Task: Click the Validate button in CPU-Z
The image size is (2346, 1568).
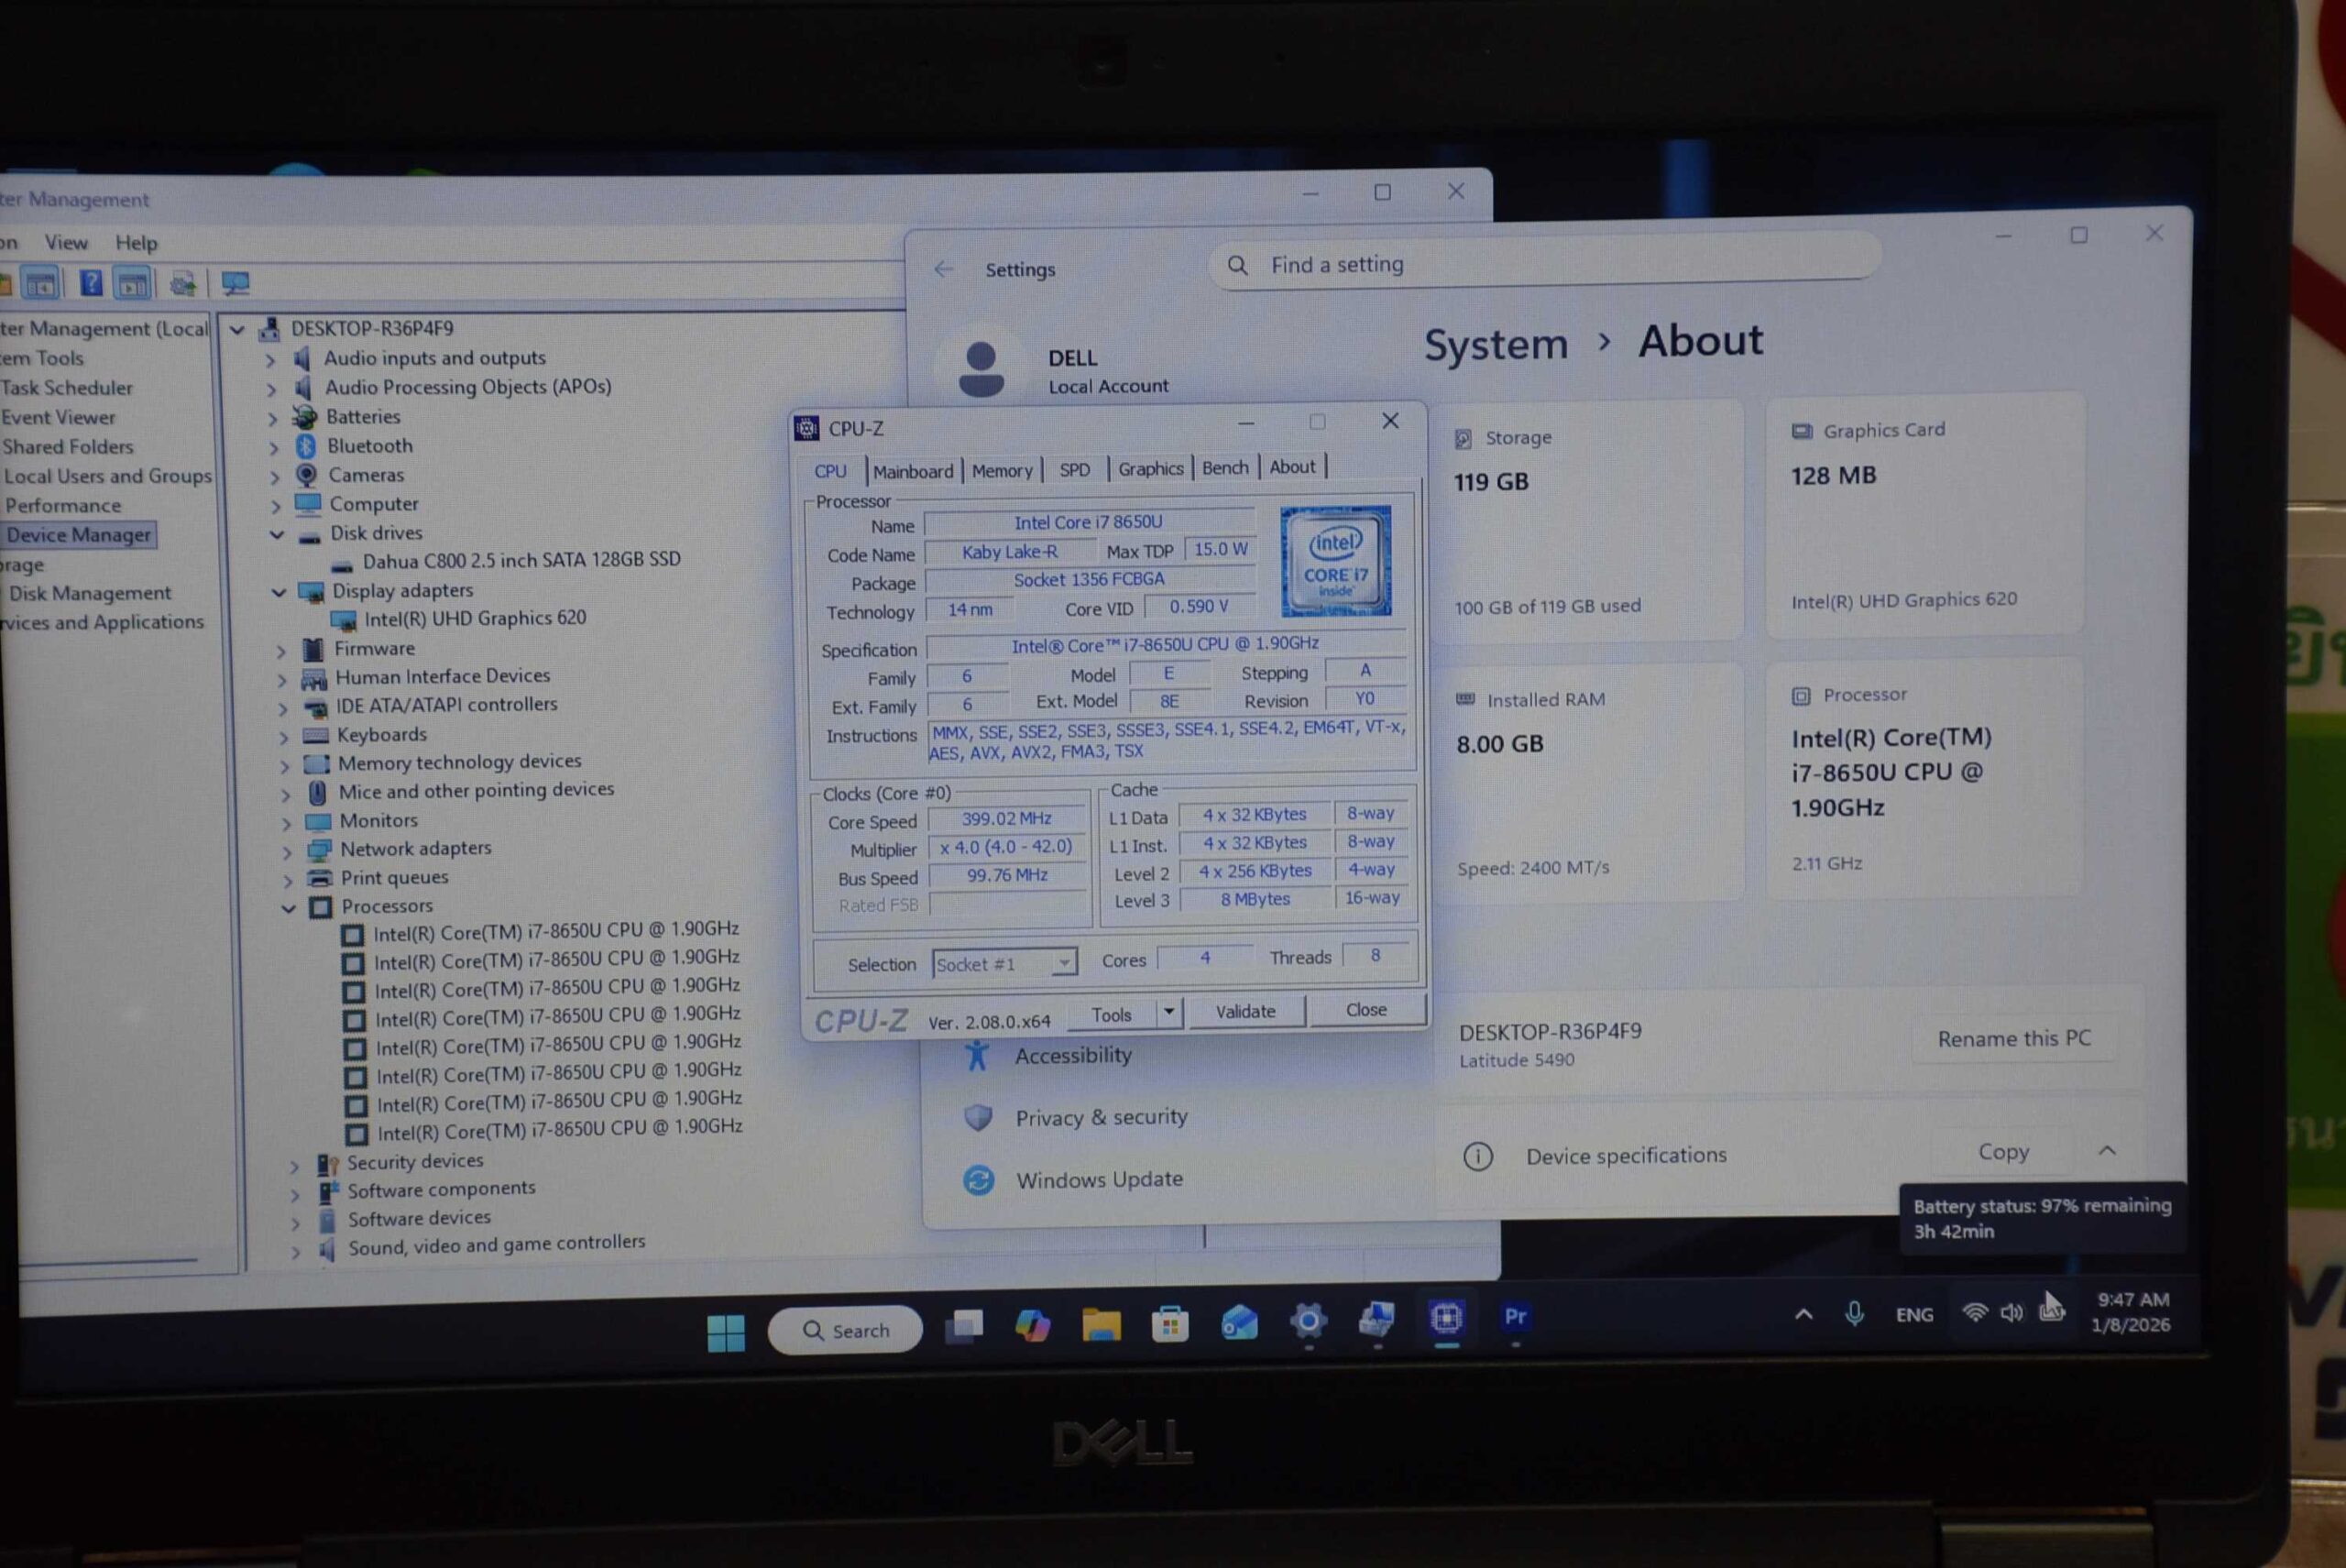Action: tap(1245, 1011)
